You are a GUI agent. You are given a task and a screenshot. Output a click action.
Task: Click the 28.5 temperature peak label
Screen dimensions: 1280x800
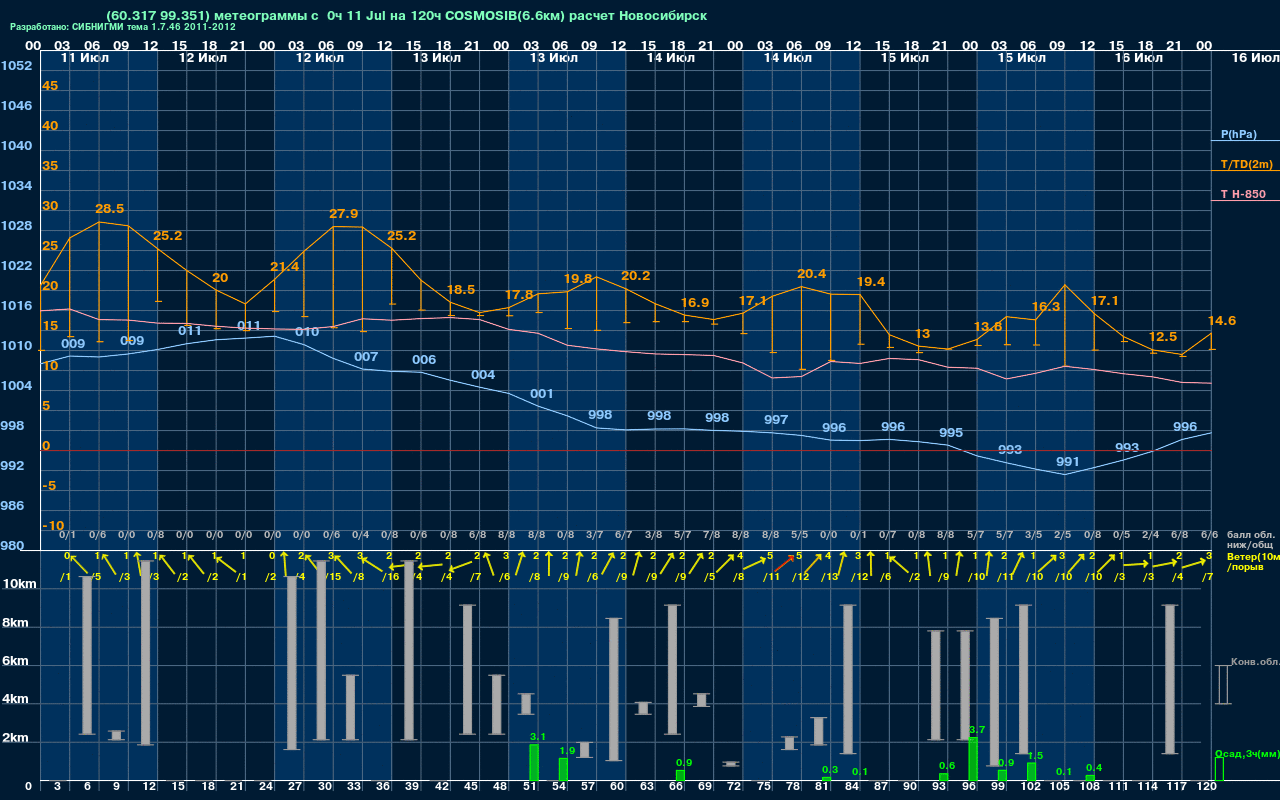[x=109, y=209]
